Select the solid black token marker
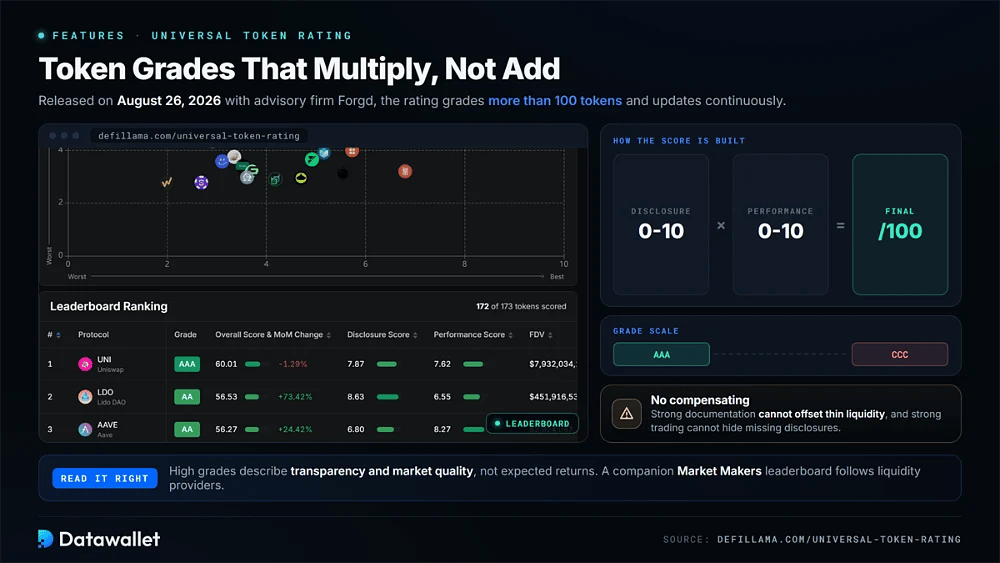This screenshot has height=563, width=1000. click(342, 173)
